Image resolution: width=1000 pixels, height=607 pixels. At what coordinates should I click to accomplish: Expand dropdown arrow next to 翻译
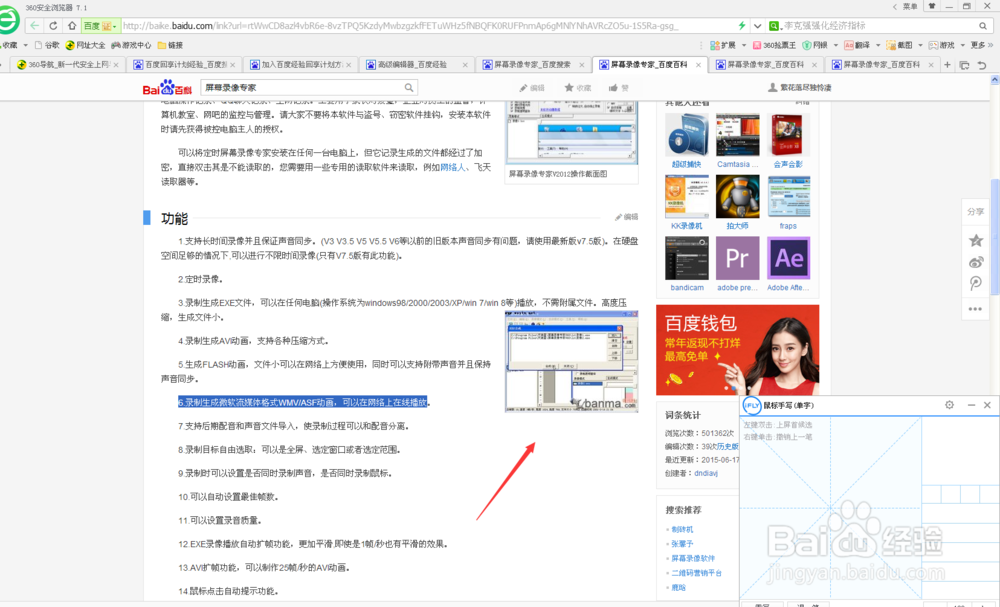pyautogui.click(x=878, y=45)
